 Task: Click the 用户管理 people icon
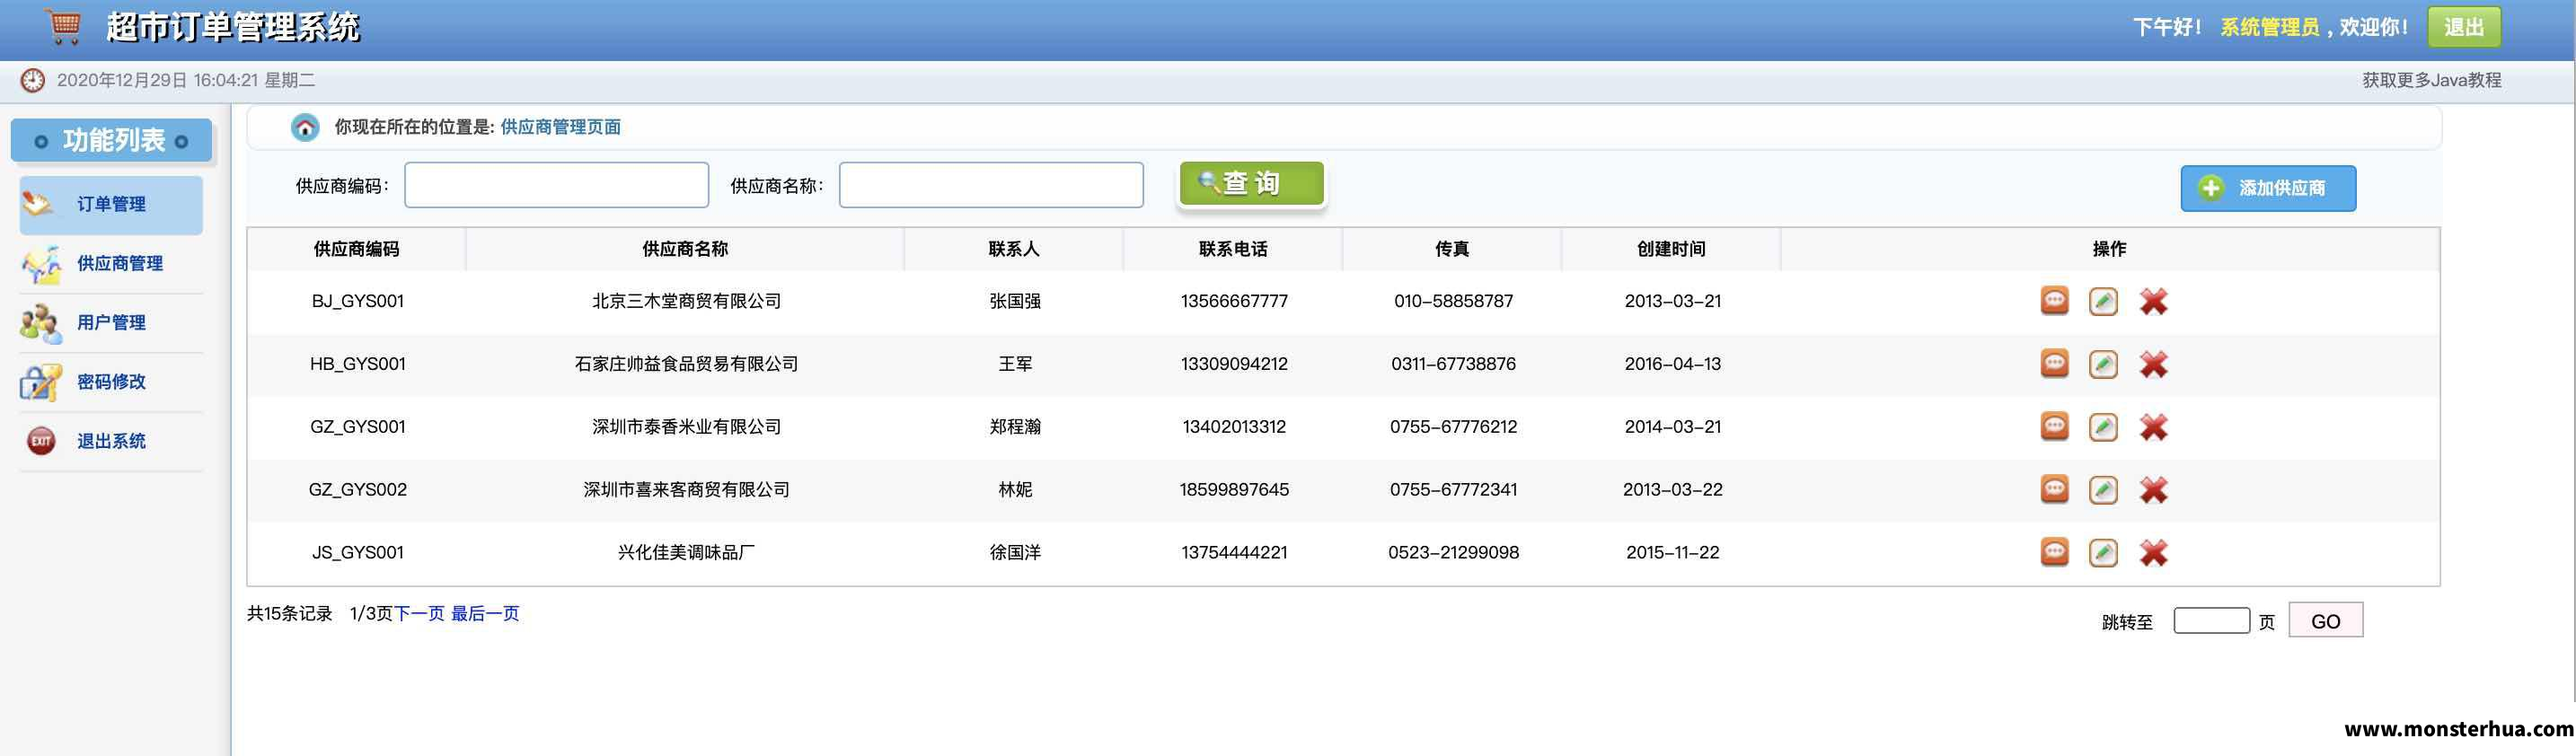coord(40,323)
